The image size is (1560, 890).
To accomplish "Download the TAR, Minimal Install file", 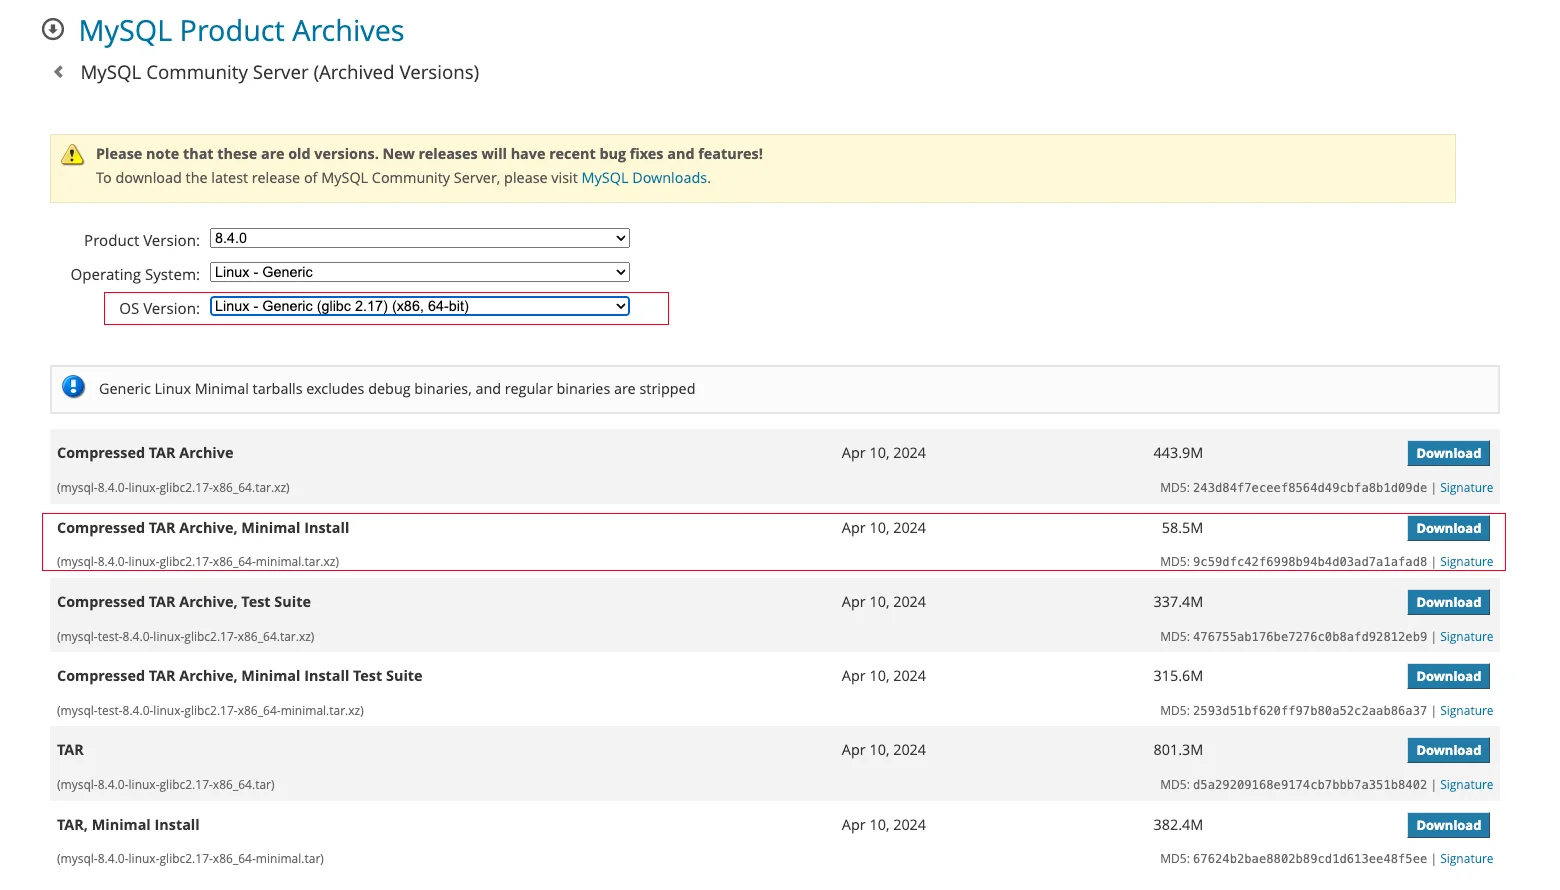I will (x=1448, y=825).
